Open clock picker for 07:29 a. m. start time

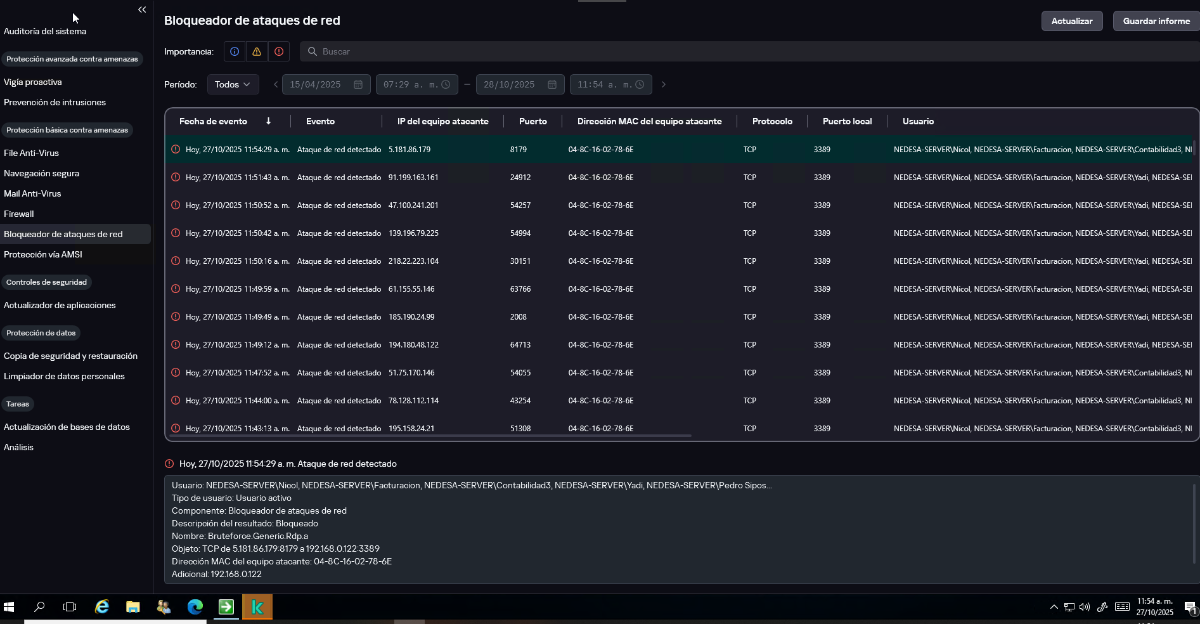pos(446,85)
